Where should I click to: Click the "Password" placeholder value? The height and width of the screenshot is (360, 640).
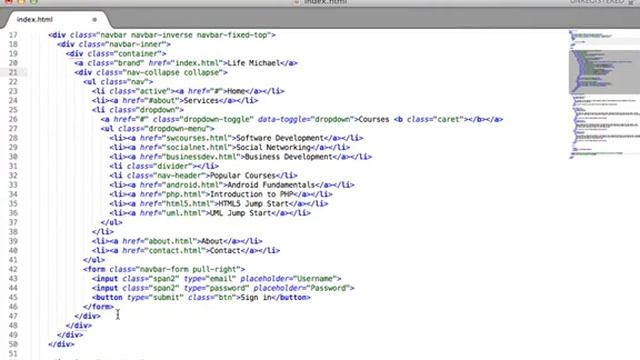click(328, 288)
